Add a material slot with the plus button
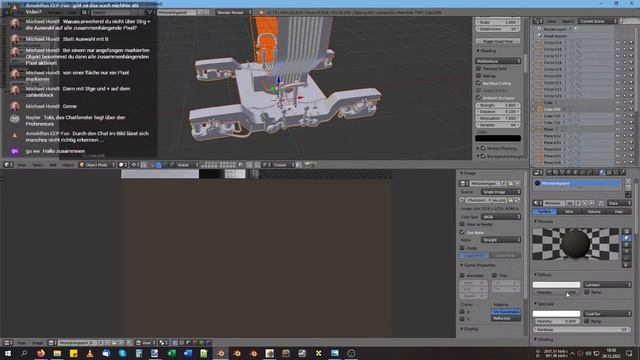This screenshot has height=360, width=640. point(628,182)
